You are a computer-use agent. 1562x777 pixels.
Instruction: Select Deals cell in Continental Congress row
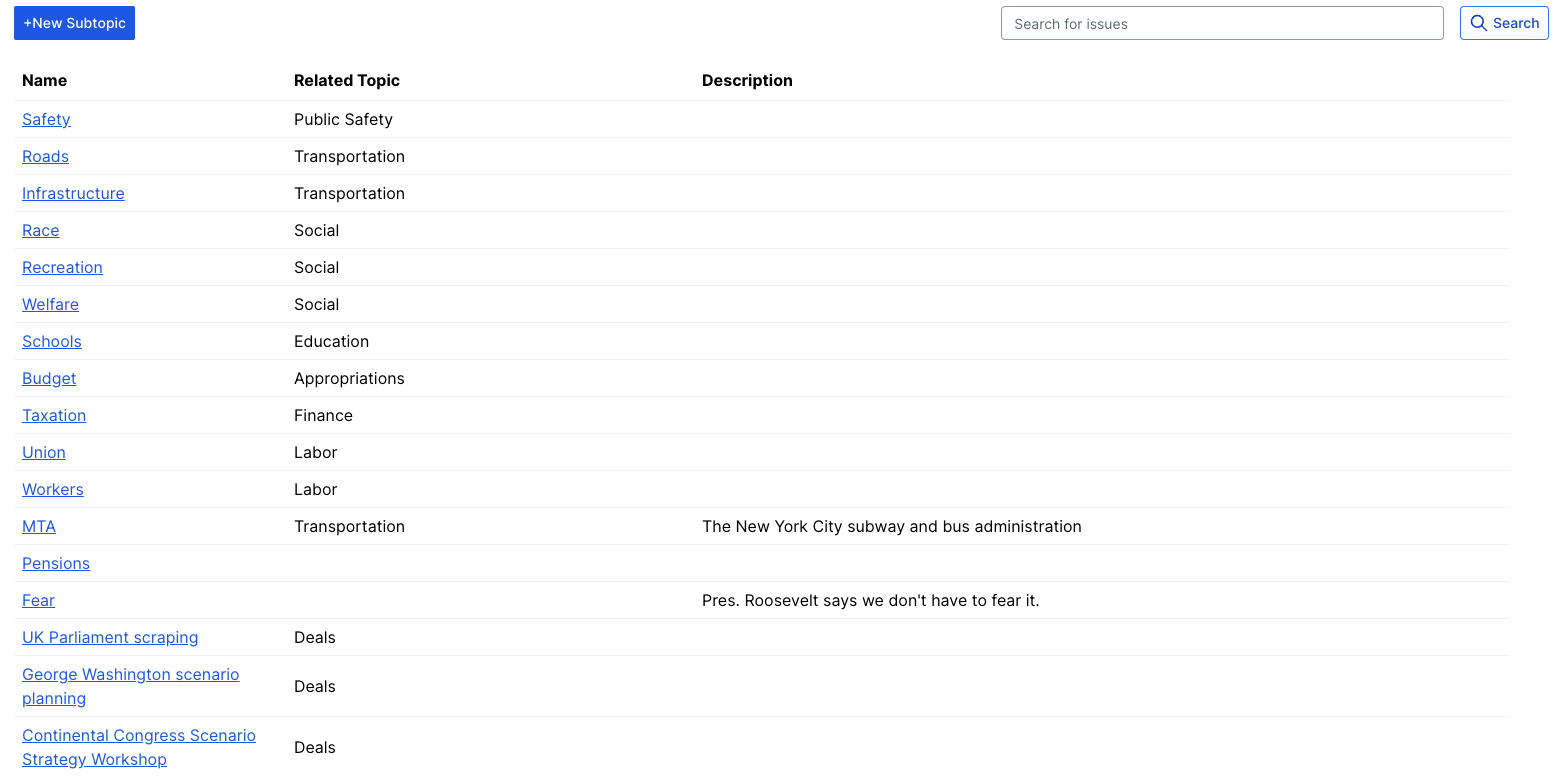(x=314, y=747)
